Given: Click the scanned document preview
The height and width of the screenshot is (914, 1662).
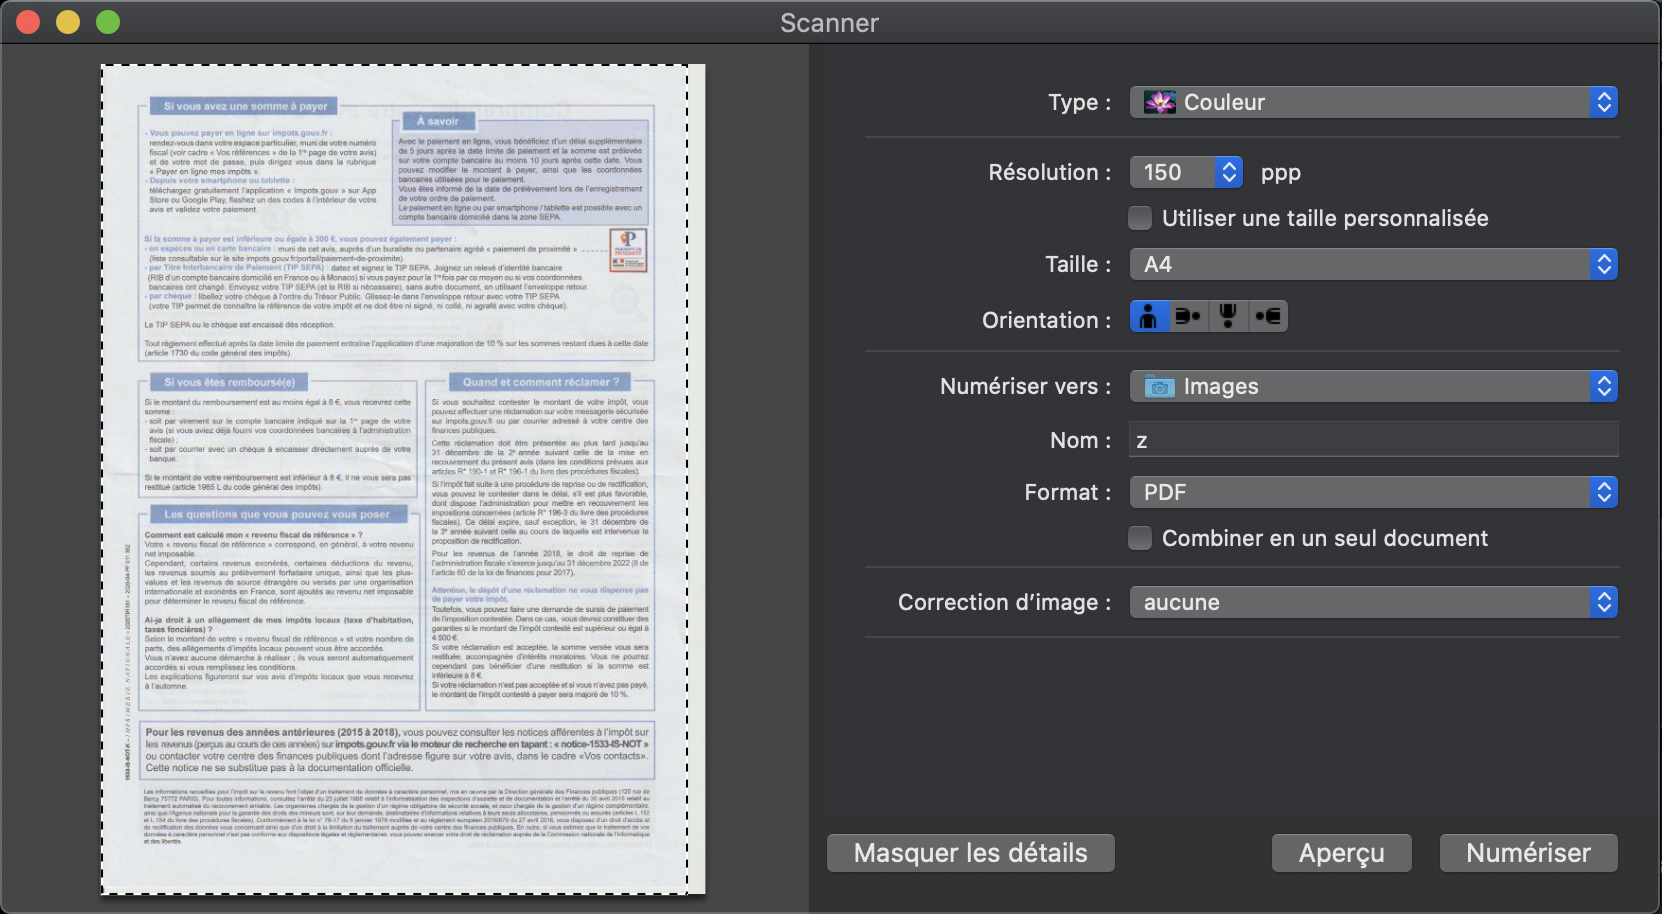Looking at the screenshot, I should 403,480.
